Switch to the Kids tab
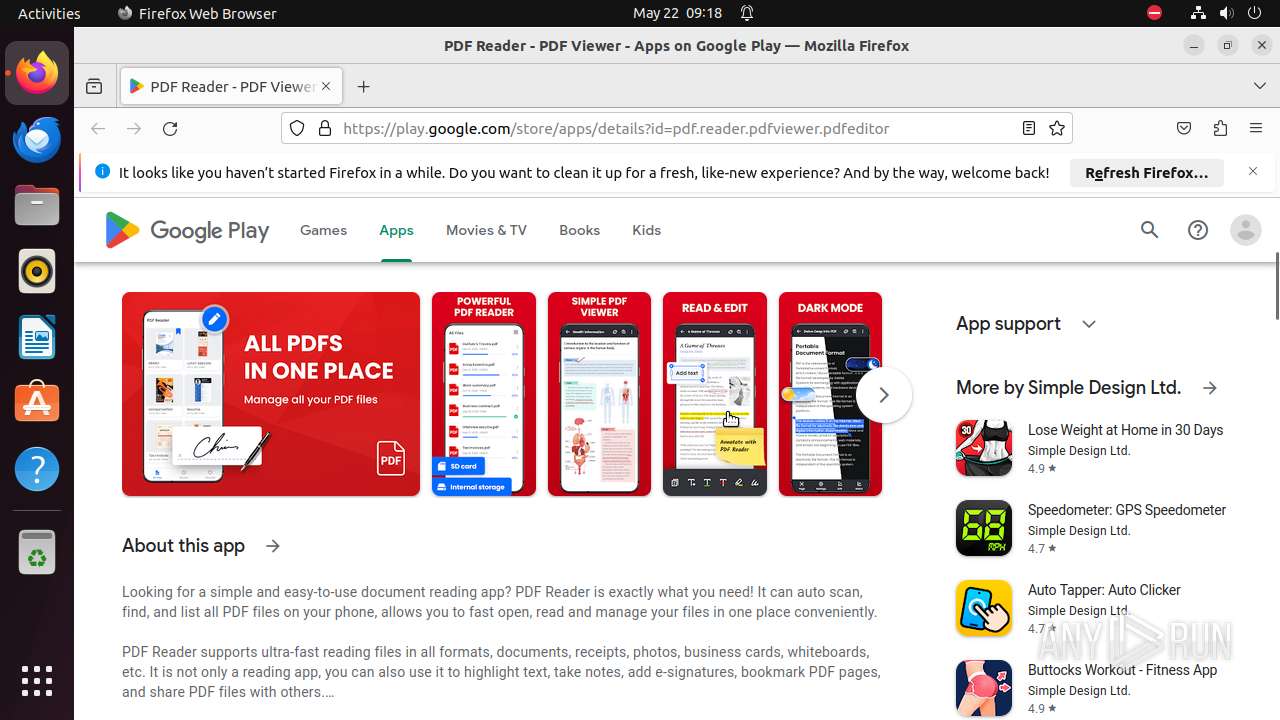 pyautogui.click(x=646, y=230)
